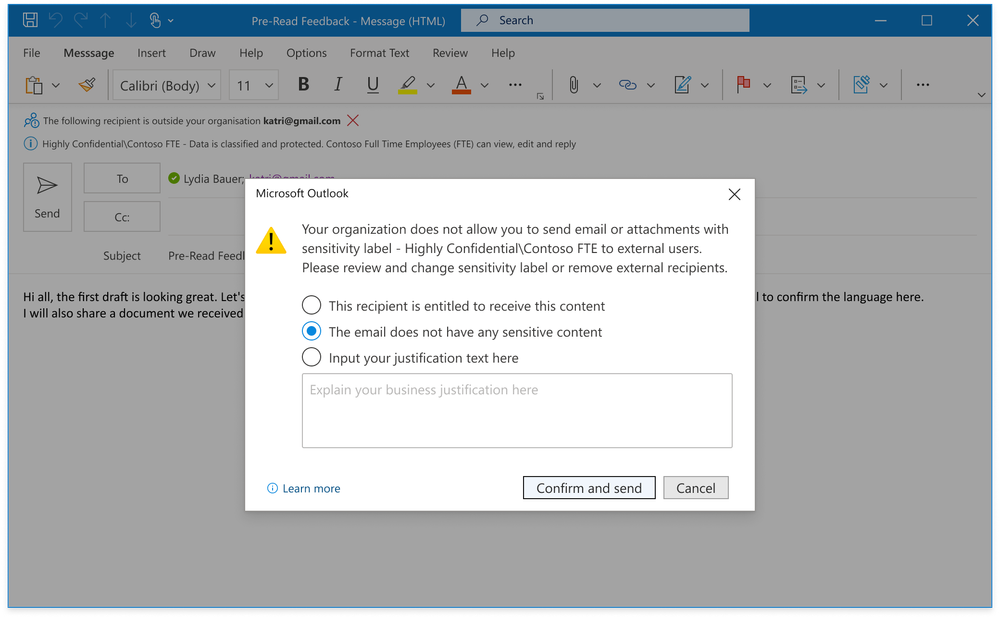Click the Attach File paperclip icon
The image size is (999, 618).
[573, 85]
